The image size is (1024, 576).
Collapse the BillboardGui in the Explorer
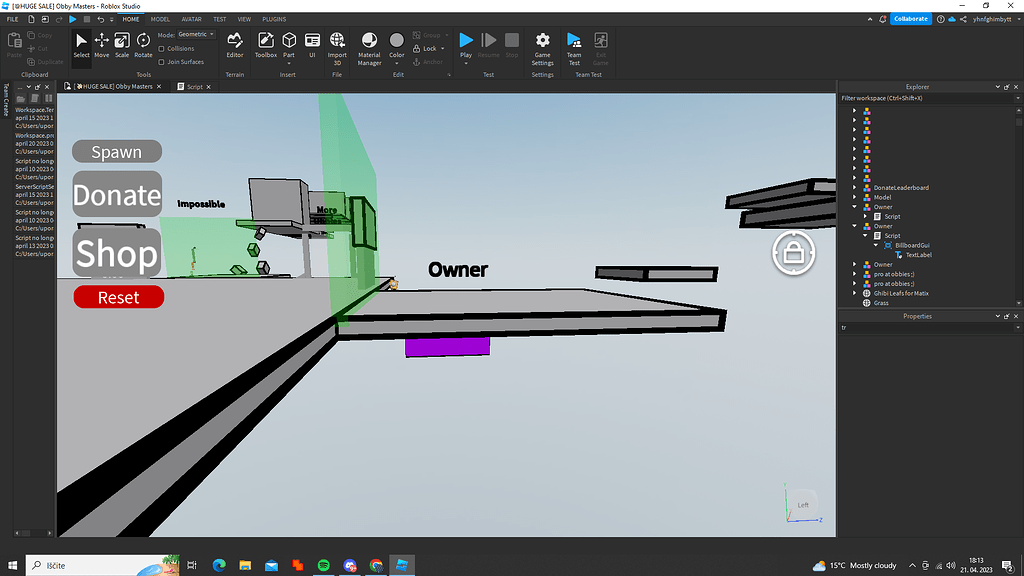(876, 245)
